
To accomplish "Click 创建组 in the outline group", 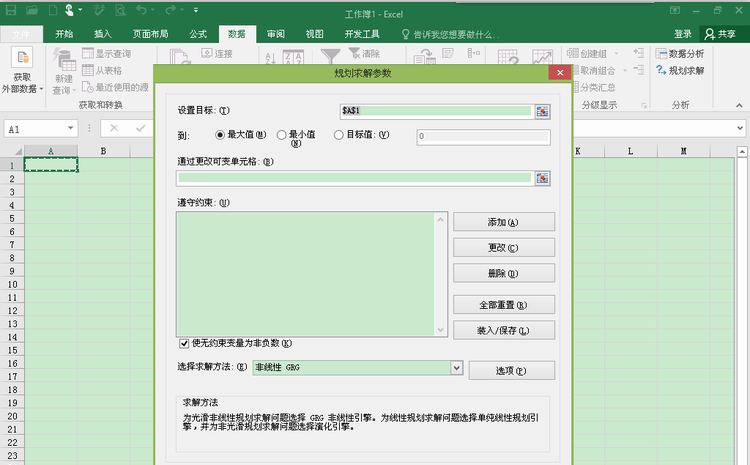I will pos(593,54).
